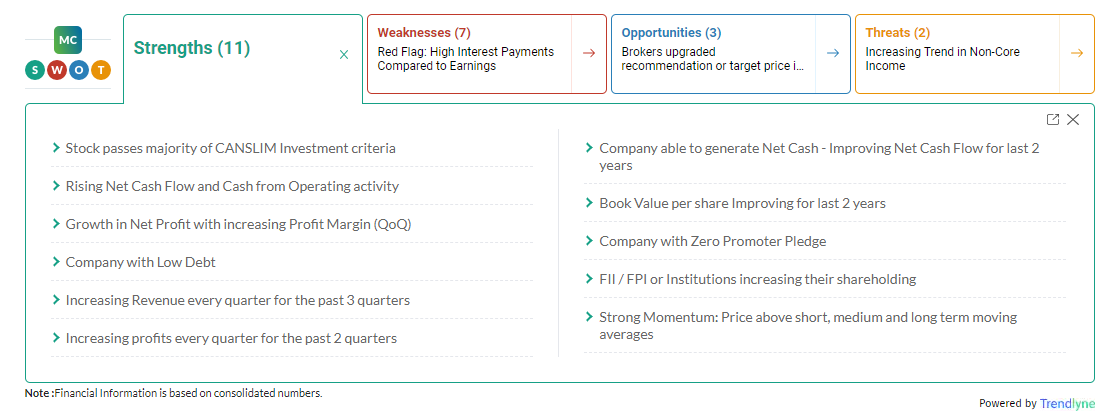This screenshot has width=1104, height=416.
Task: Close the Strengths details panel
Action: tap(1073, 120)
